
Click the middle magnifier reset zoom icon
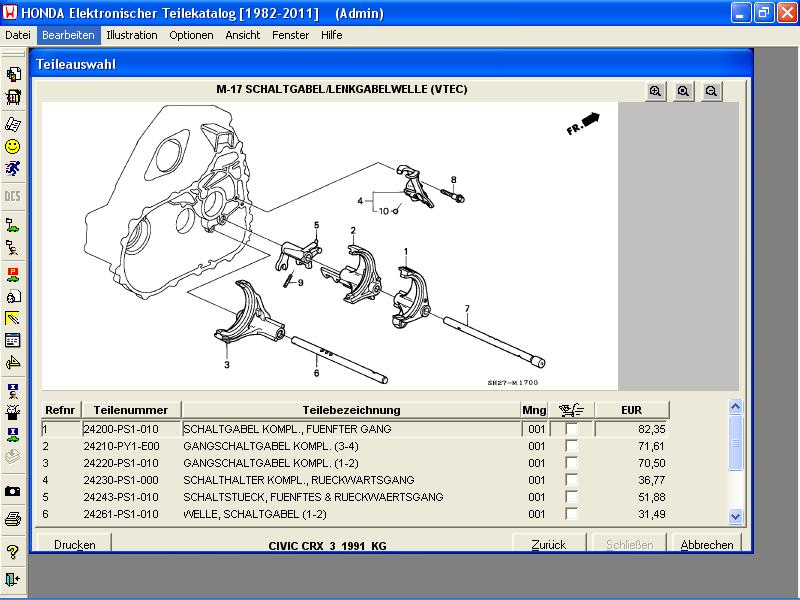683,91
